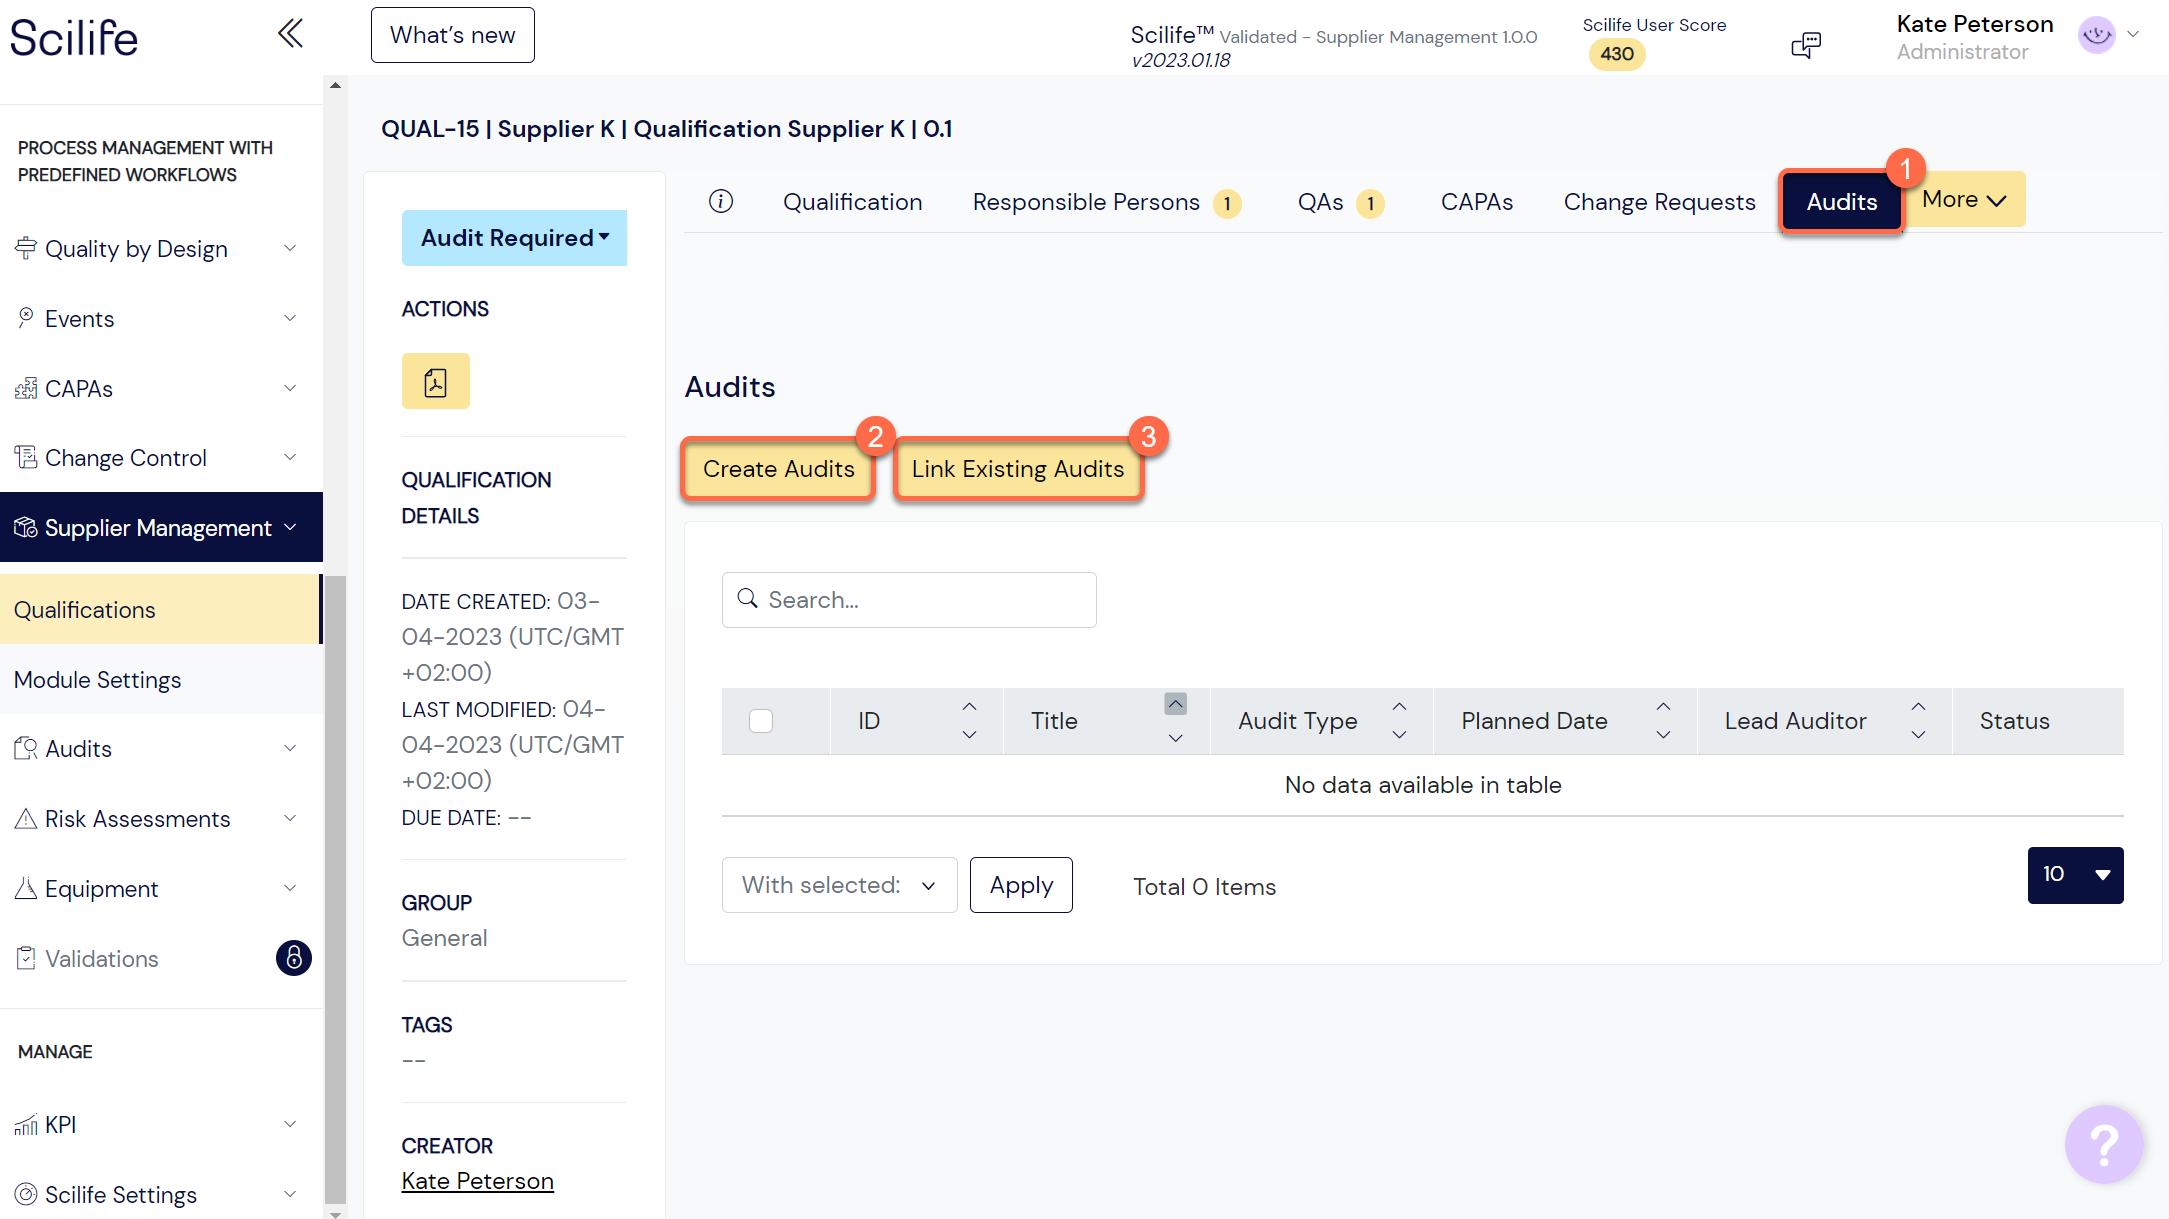Screen dimensions: 2169x1219
Task: Sort table by Title column
Action: 1176,720
